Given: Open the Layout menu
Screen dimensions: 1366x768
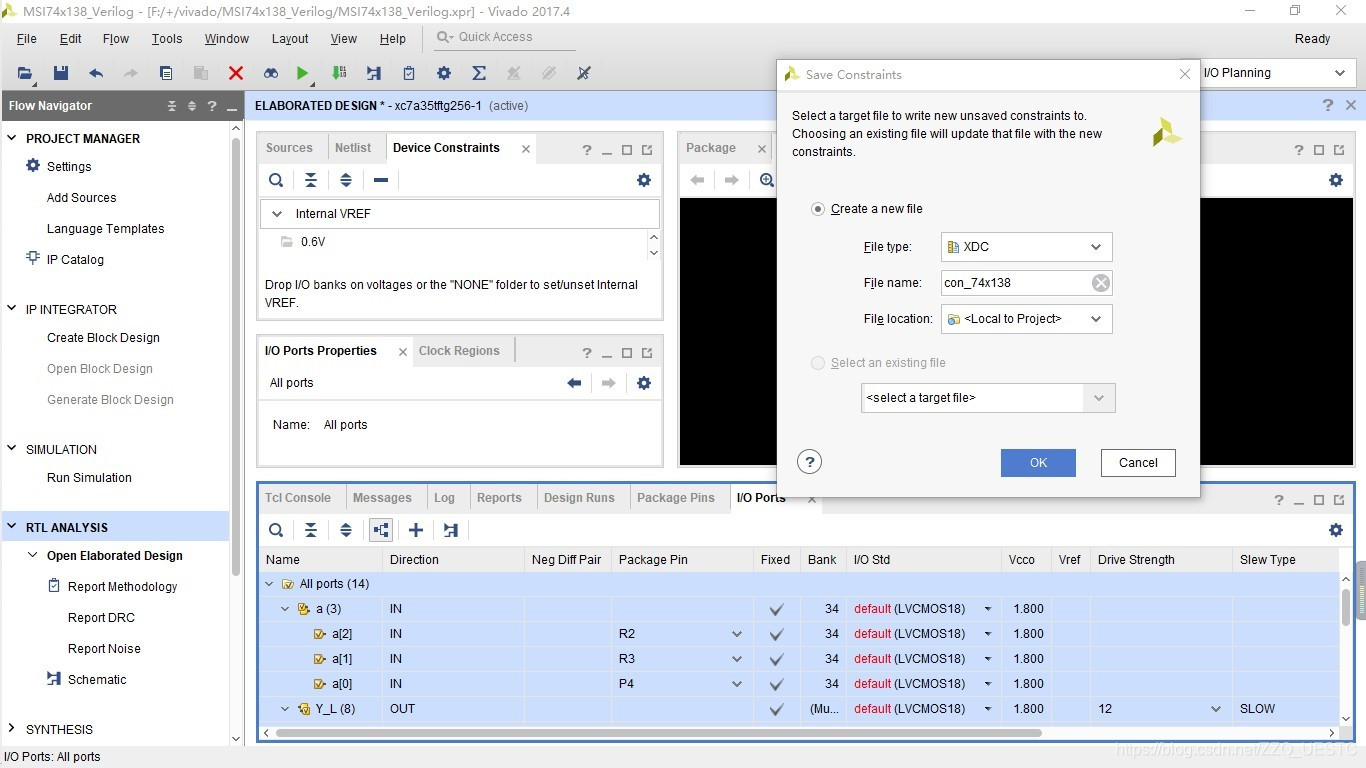Looking at the screenshot, I should [290, 39].
